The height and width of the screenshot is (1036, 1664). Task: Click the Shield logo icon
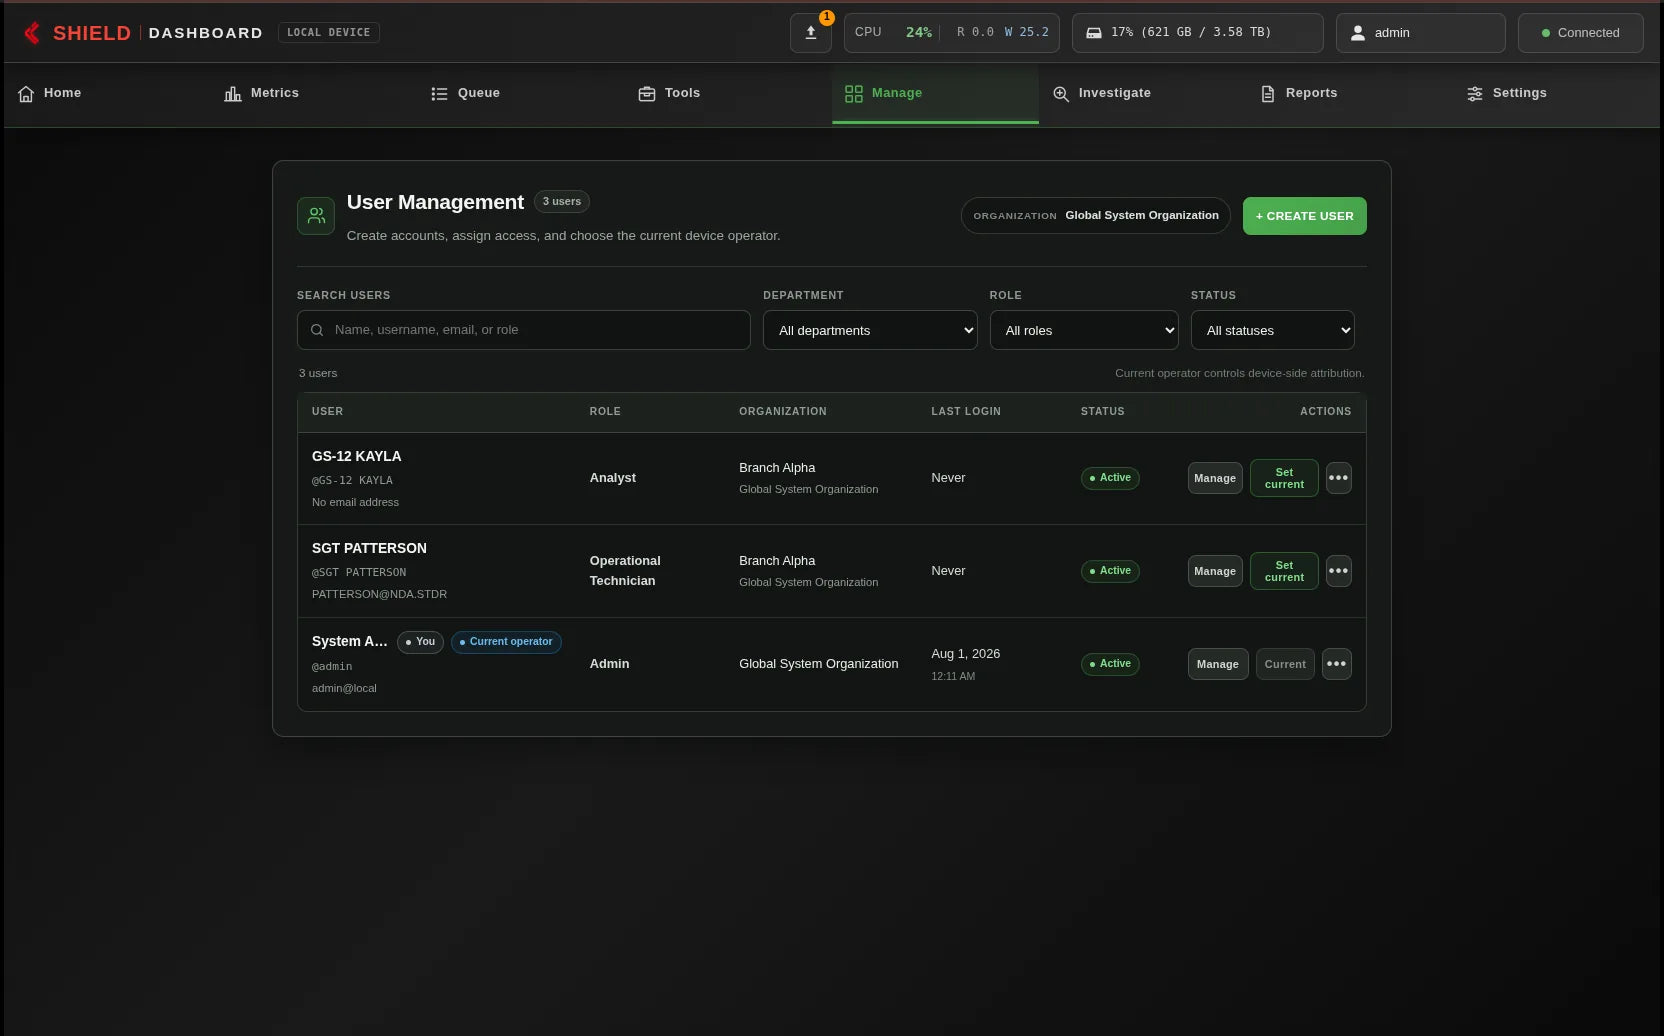pos(32,33)
